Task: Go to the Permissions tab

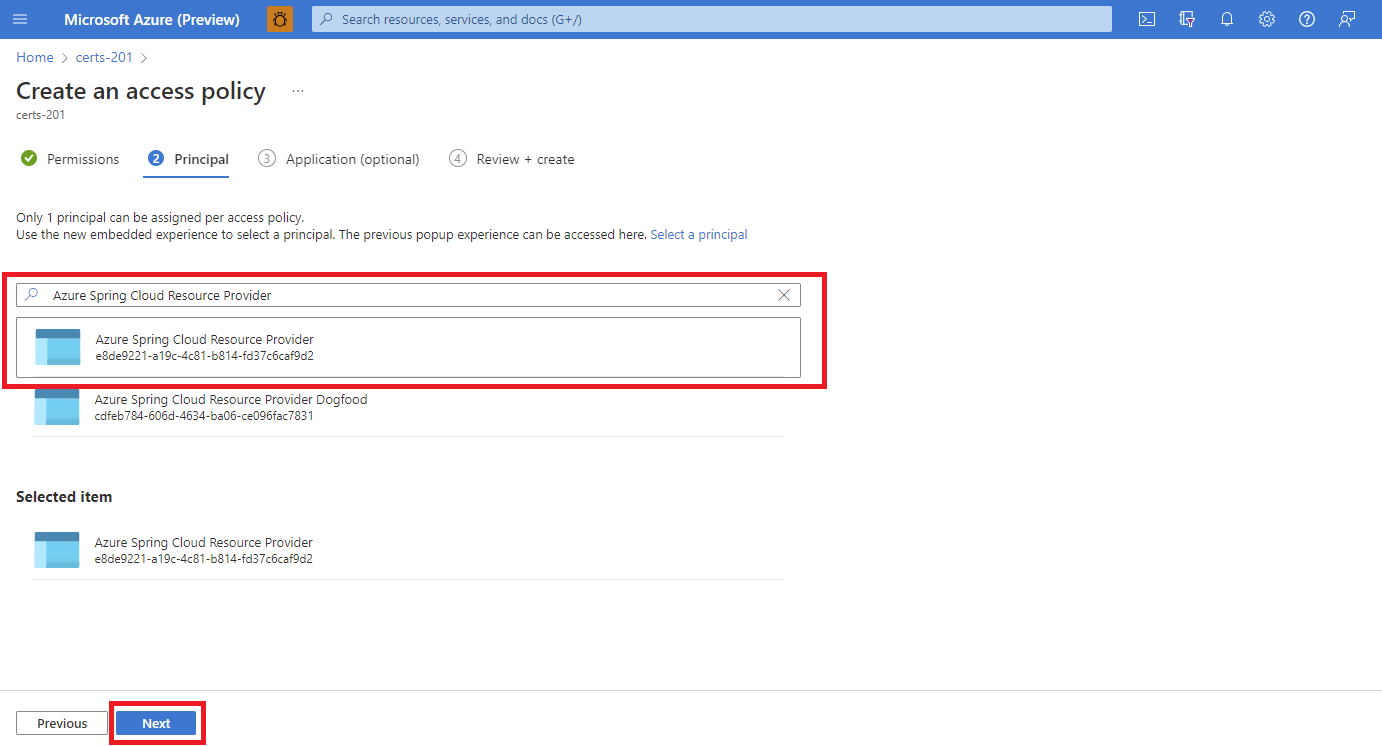Action: pos(83,159)
